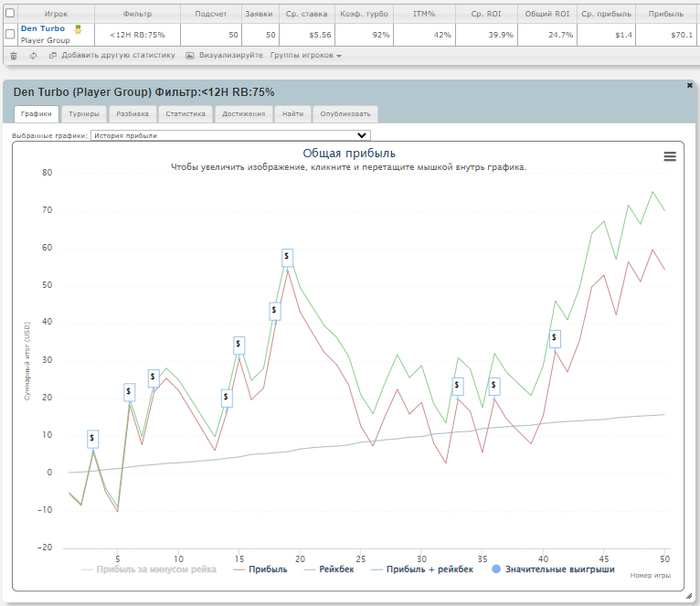Click the $70.1 profit cell
This screenshot has width=700, height=606.
[666, 35]
